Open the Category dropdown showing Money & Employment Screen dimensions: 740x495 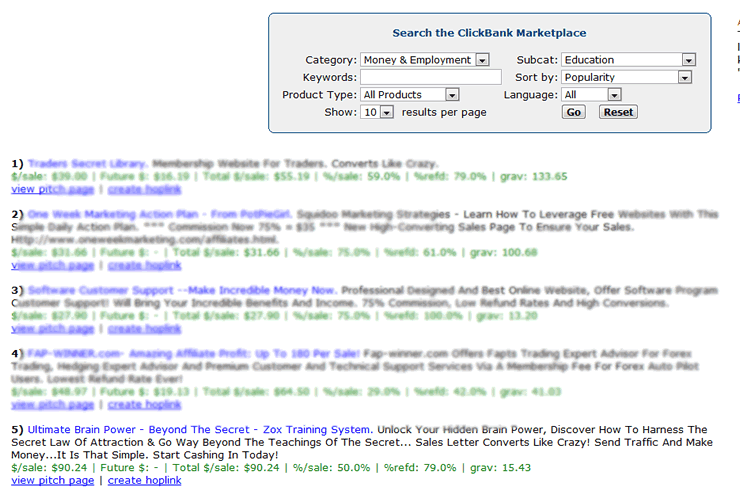click(425, 60)
